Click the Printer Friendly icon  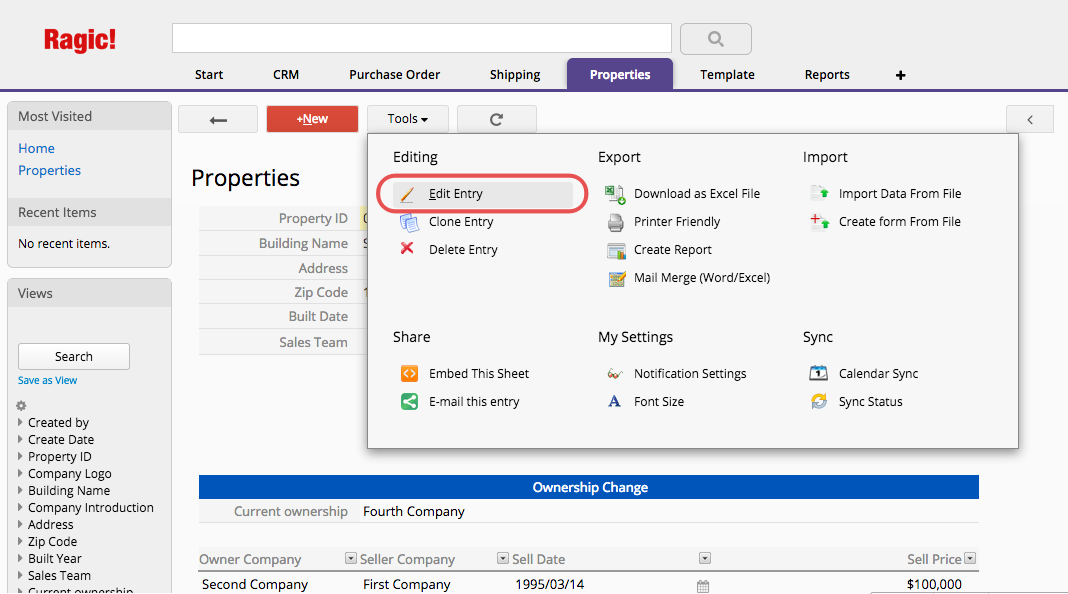[x=615, y=222]
